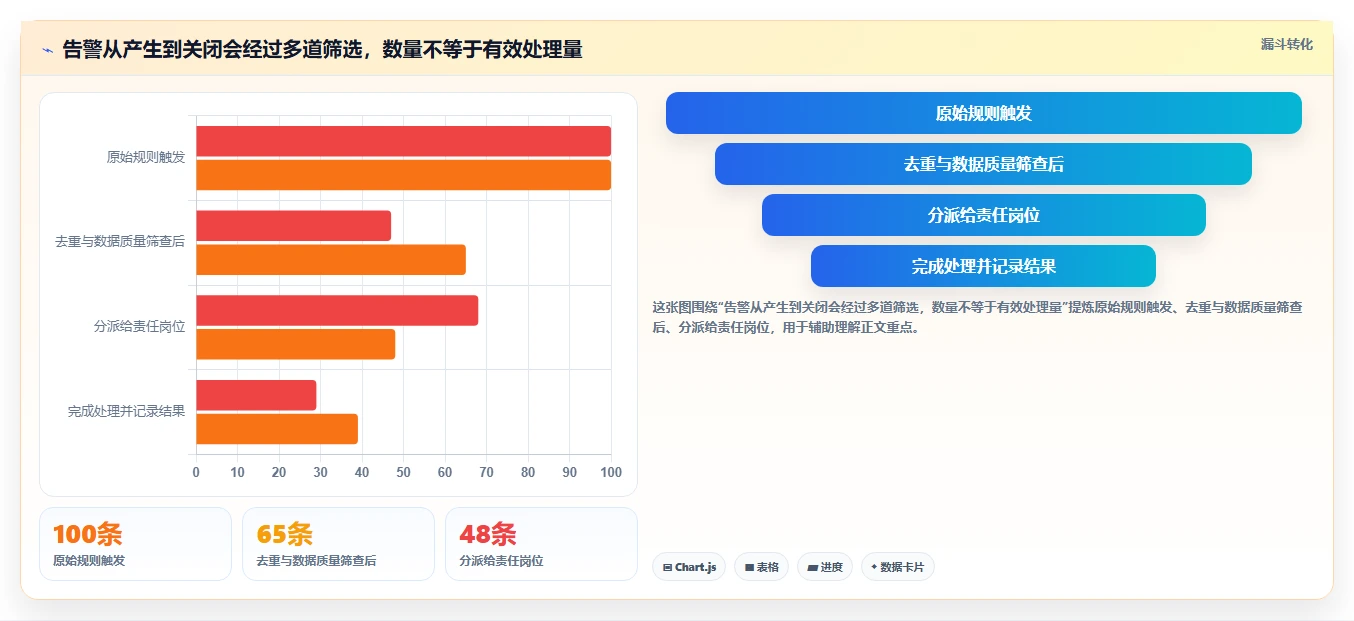Open the 65条 去重与数据质量筛查后 stat card
The image size is (1354, 621).
click(338, 544)
